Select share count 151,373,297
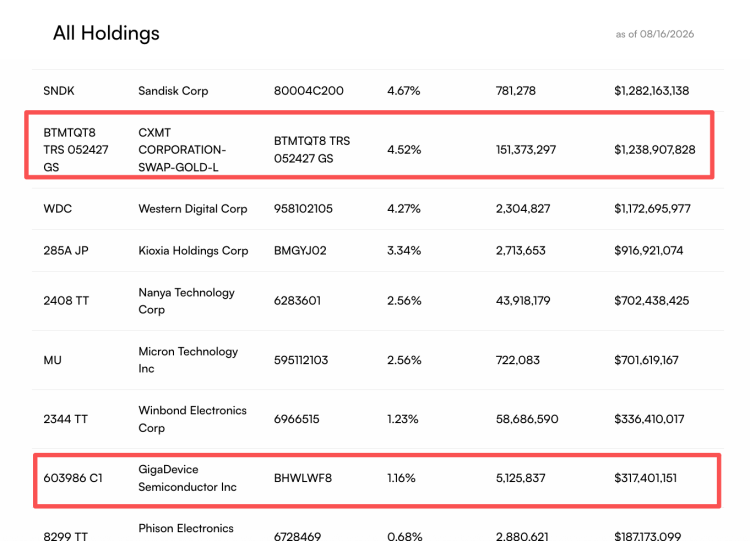The image size is (750, 541). click(526, 150)
